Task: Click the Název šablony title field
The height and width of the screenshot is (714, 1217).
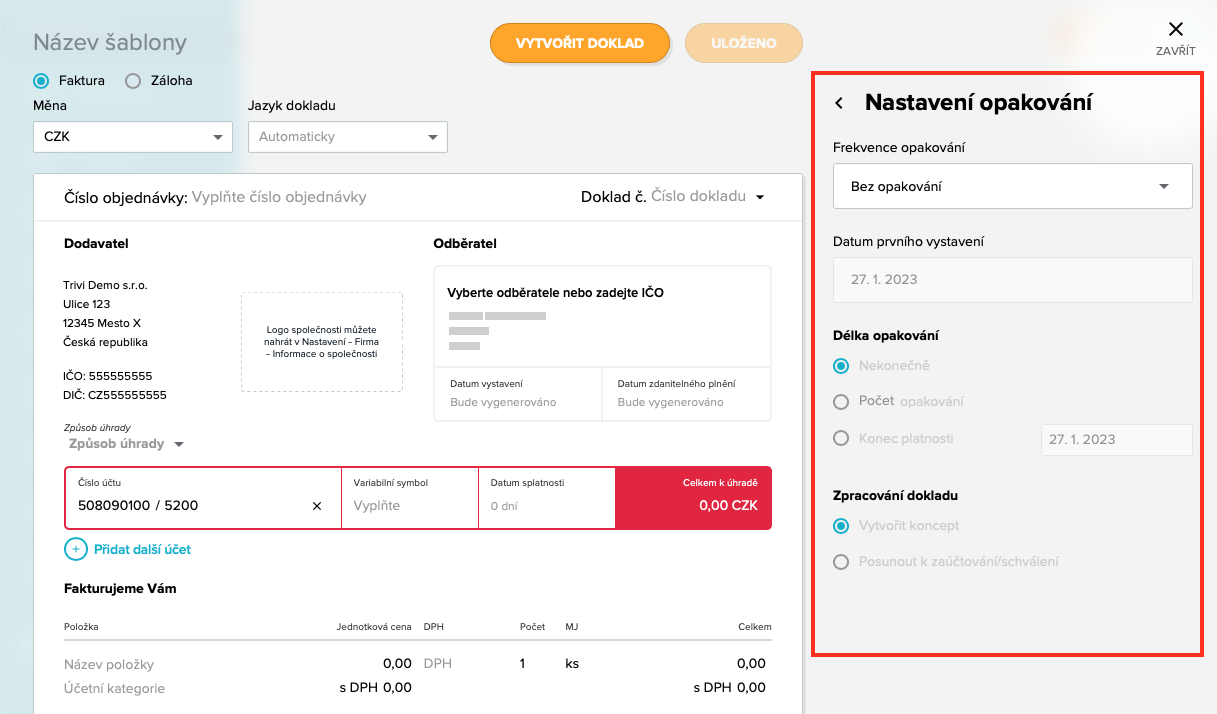Action: [x=110, y=43]
